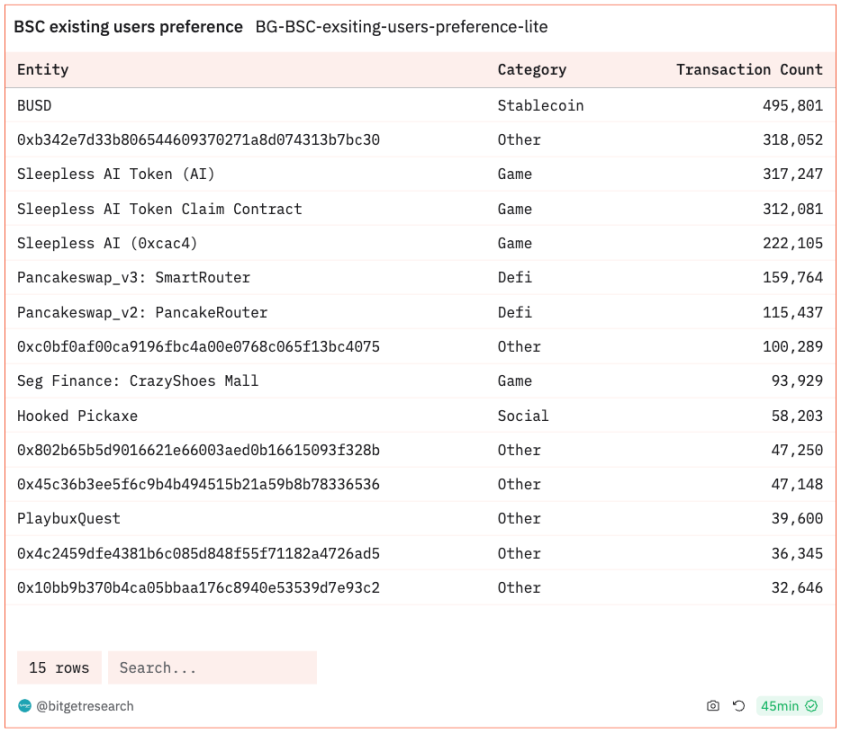This screenshot has width=841, height=734.
Task: Click the bitgetresearch avatar icon
Action: click(x=25, y=706)
